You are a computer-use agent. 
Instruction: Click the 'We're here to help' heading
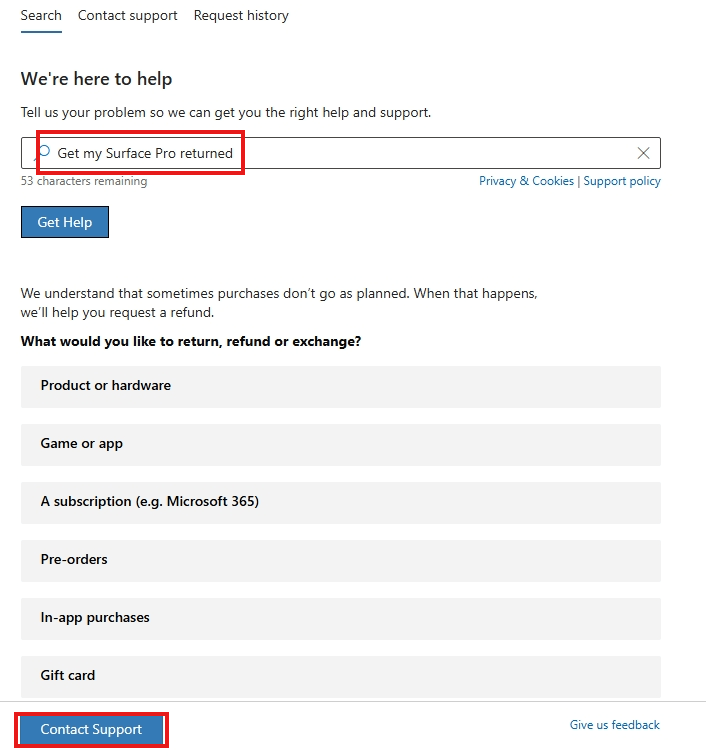pyautogui.click(x=96, y=79)
